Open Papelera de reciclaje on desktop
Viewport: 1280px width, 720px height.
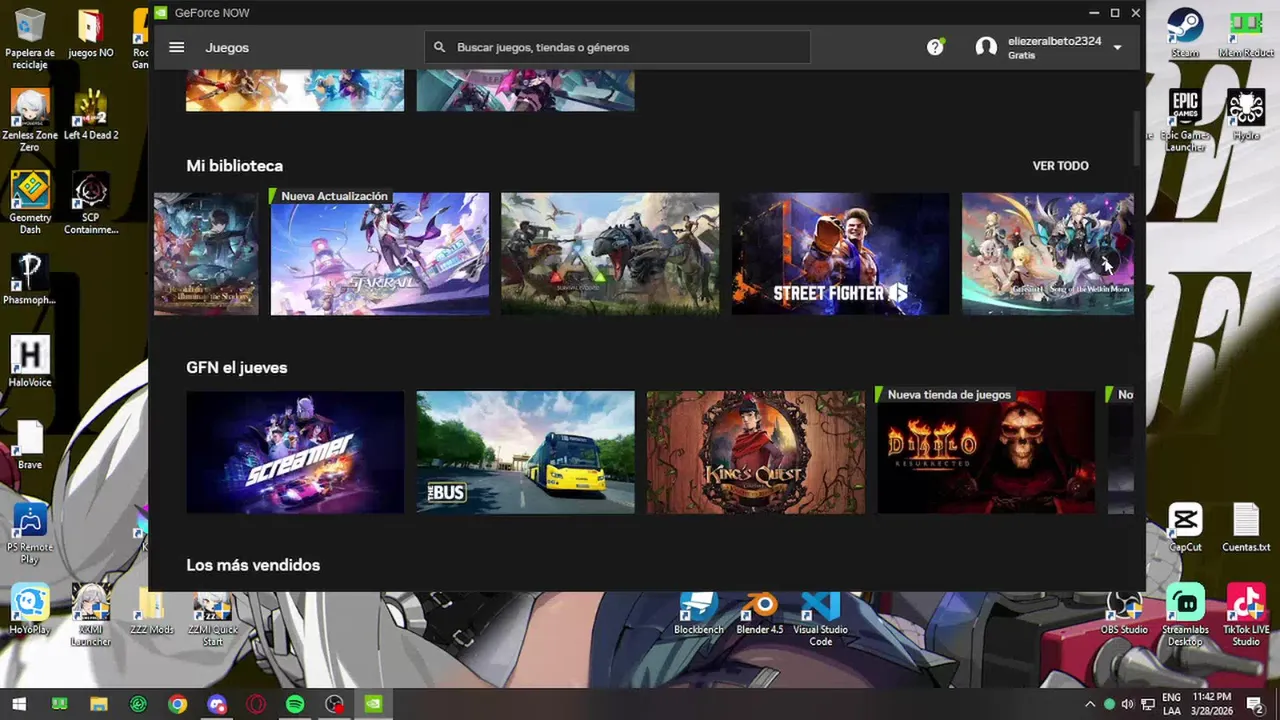click(x=30, y=39)
